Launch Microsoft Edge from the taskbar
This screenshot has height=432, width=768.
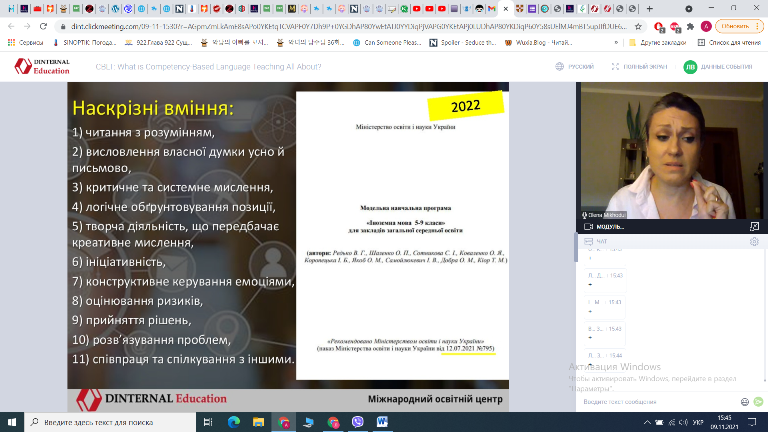(234, 422)
